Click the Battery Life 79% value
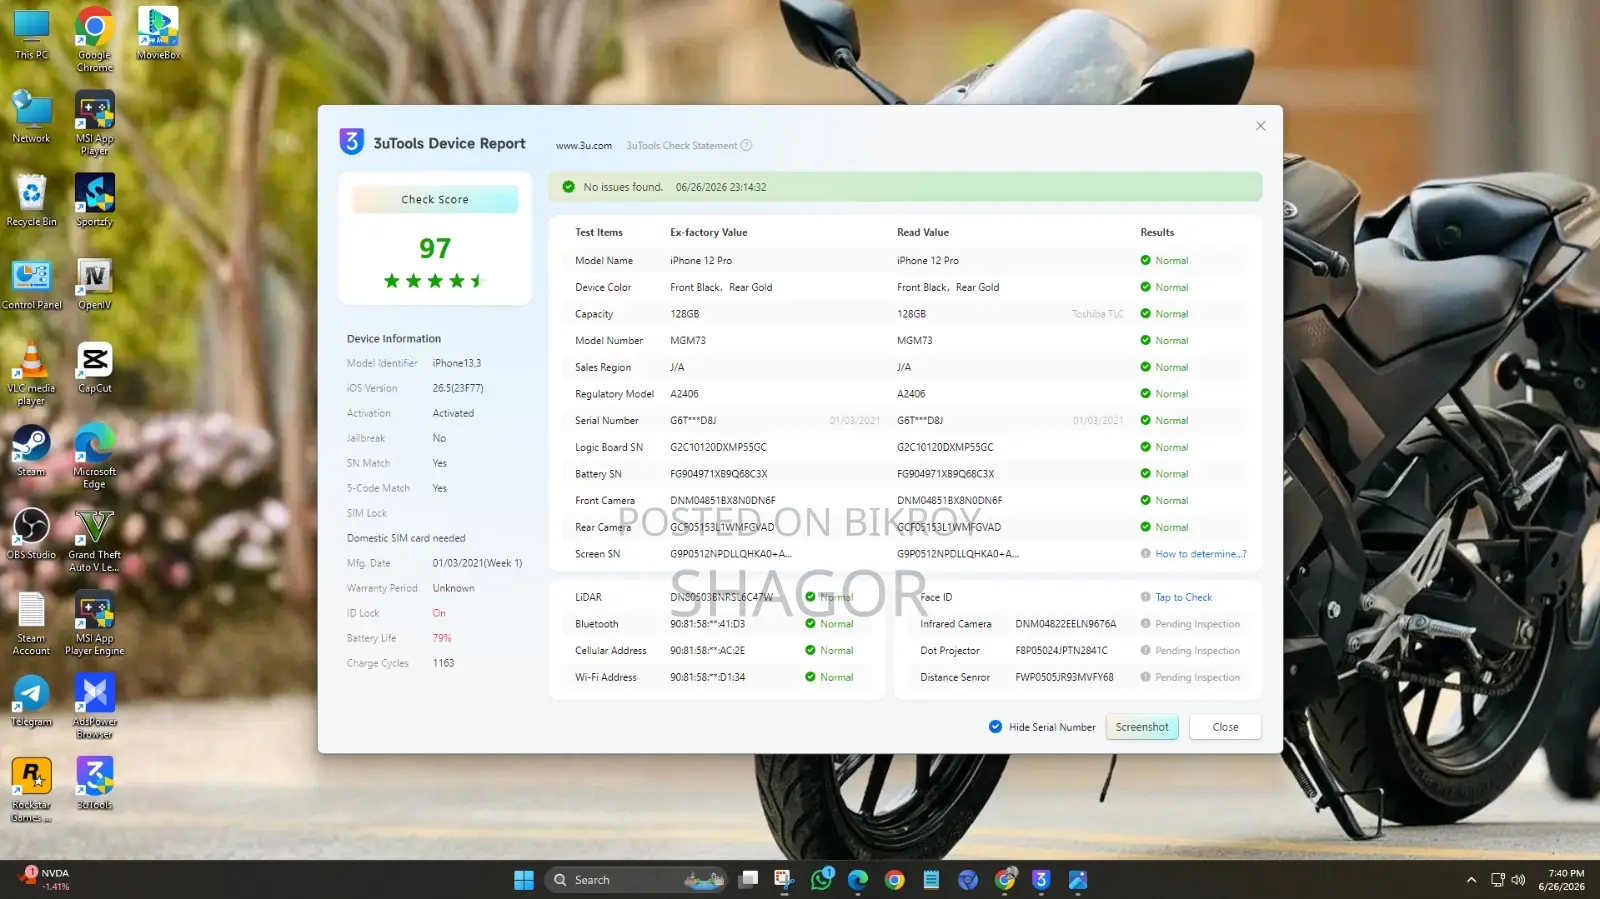This screenshot has width=1600, height=899. [442, 638]
